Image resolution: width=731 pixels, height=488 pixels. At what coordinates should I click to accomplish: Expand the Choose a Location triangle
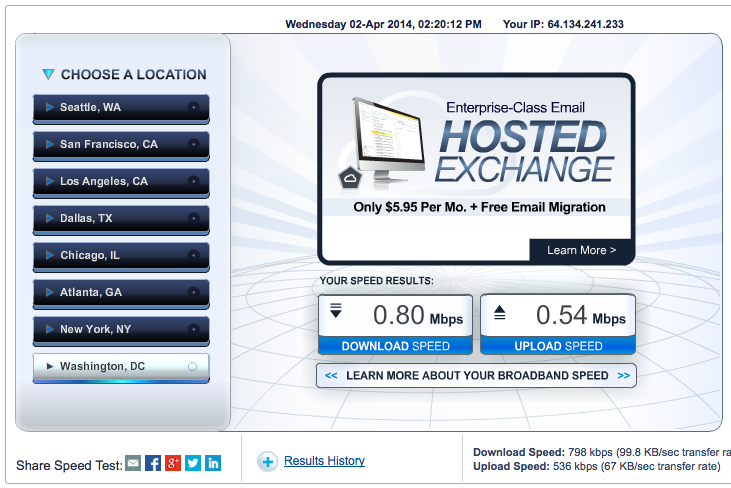tap(48, 74)
